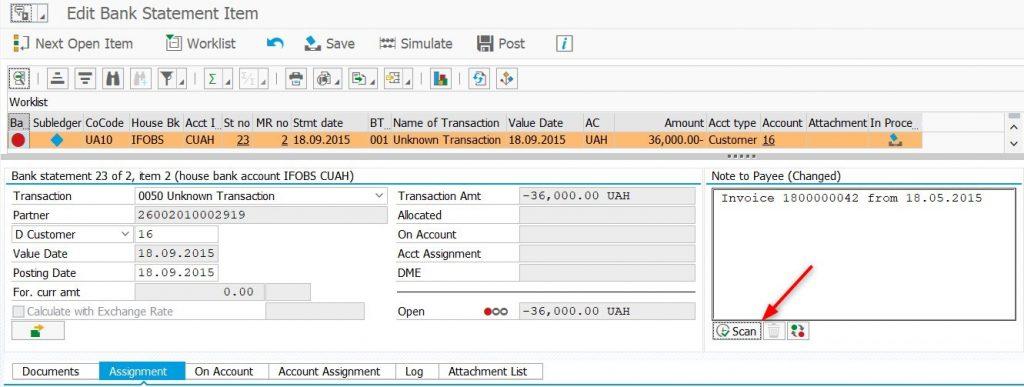
Task: Click the Amount column header
Action: click(660, 123)
